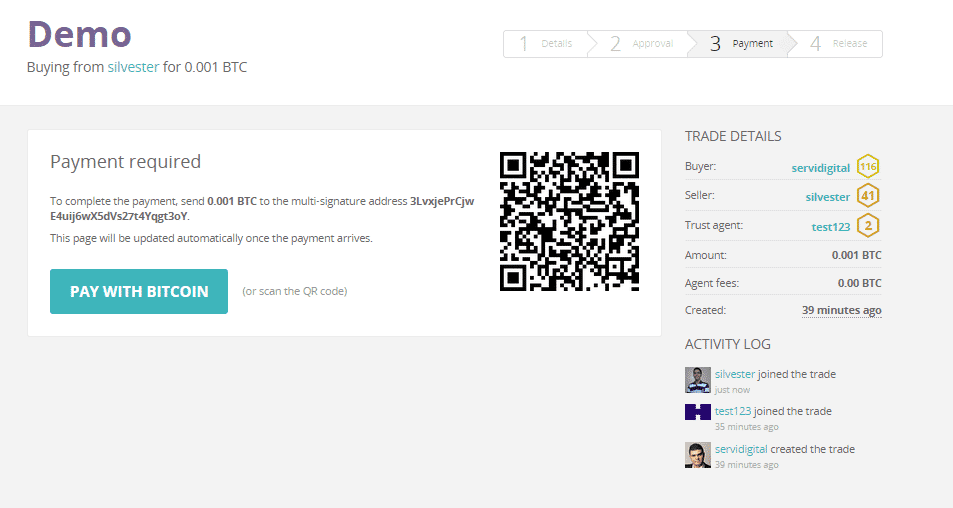This screenshot has width=953, height=508.
Task: Click the Amount value 0.001 BTC
Action: [856, 255]
